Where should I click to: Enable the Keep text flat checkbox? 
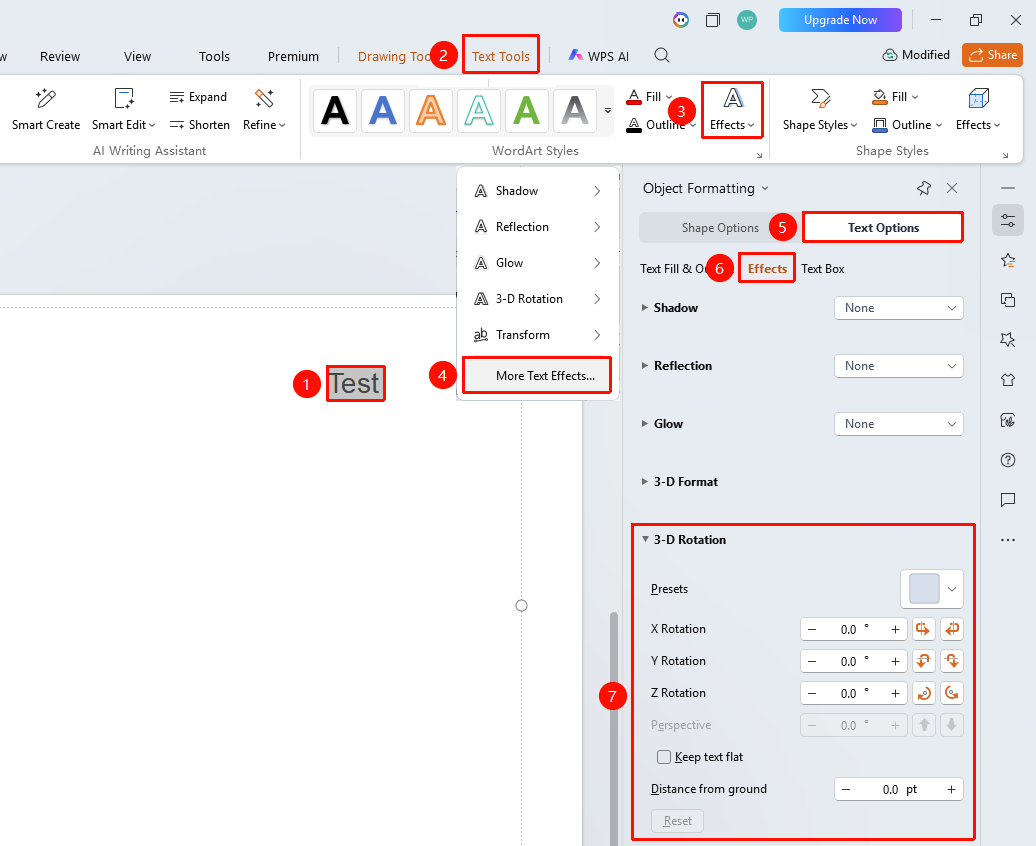(664, 757)
